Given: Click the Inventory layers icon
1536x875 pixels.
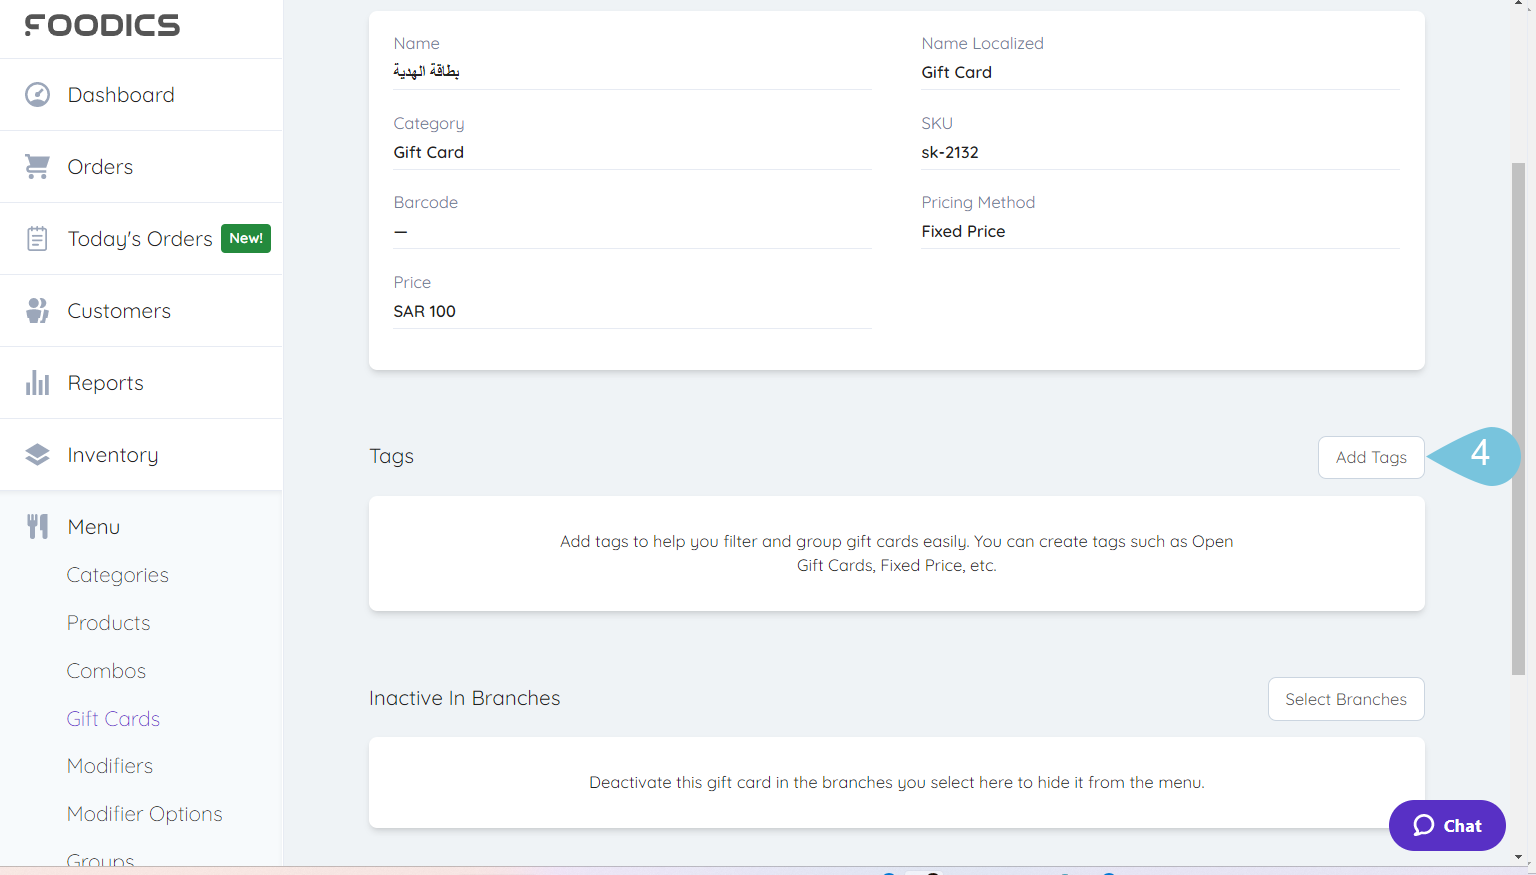Looking at the screenshot, I should [x=37, y=455].
